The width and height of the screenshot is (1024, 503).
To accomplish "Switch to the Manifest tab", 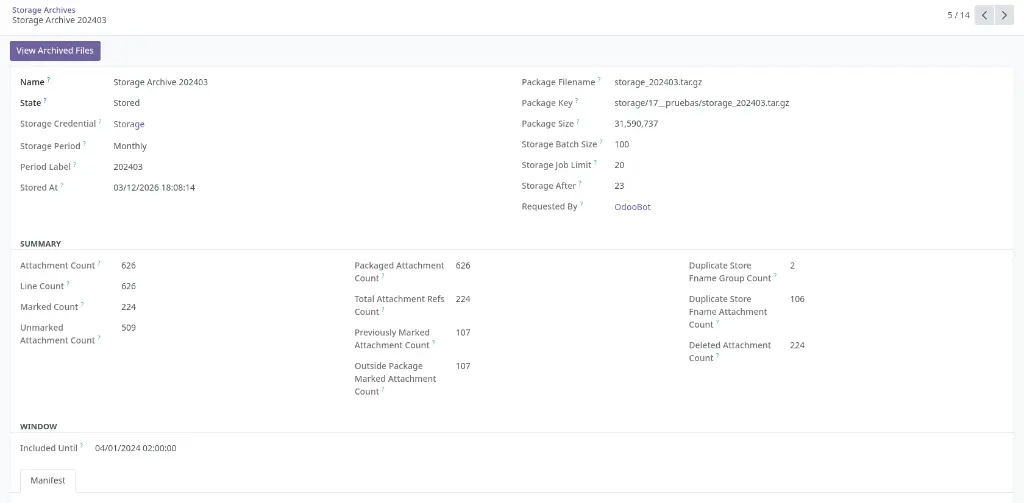I will click(x=48, y=481).
